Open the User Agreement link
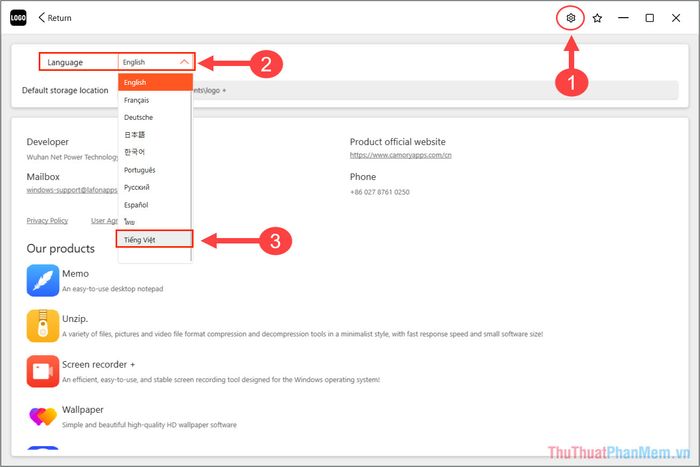 [x=104, y=221]
